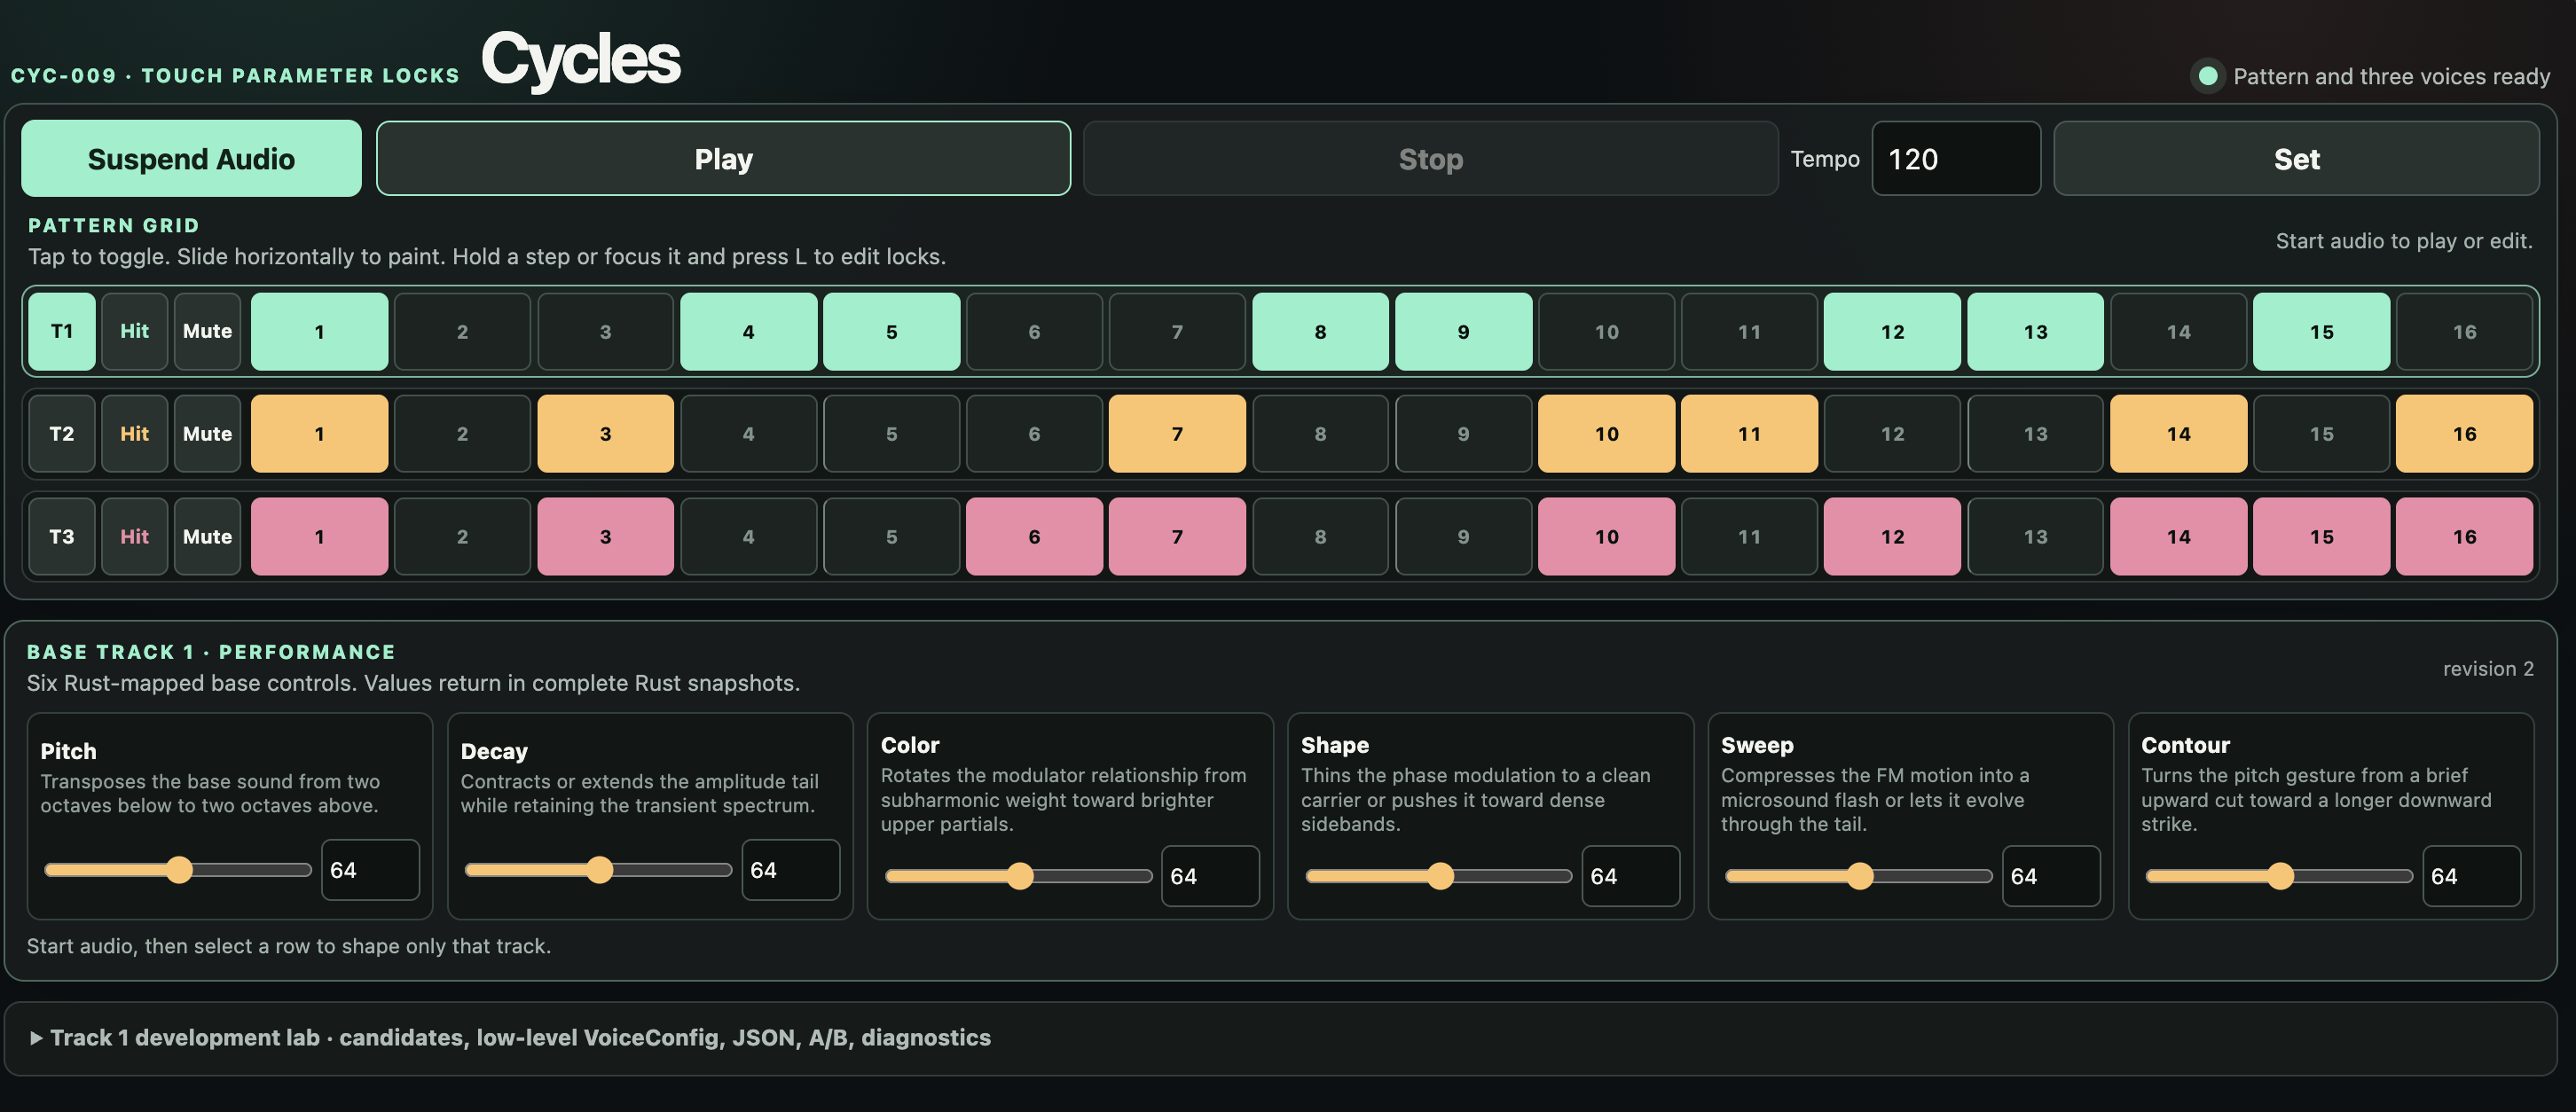Click the Suspend Audio button
Screen dimensions: 2576x1112
click(x=191, y=159)
